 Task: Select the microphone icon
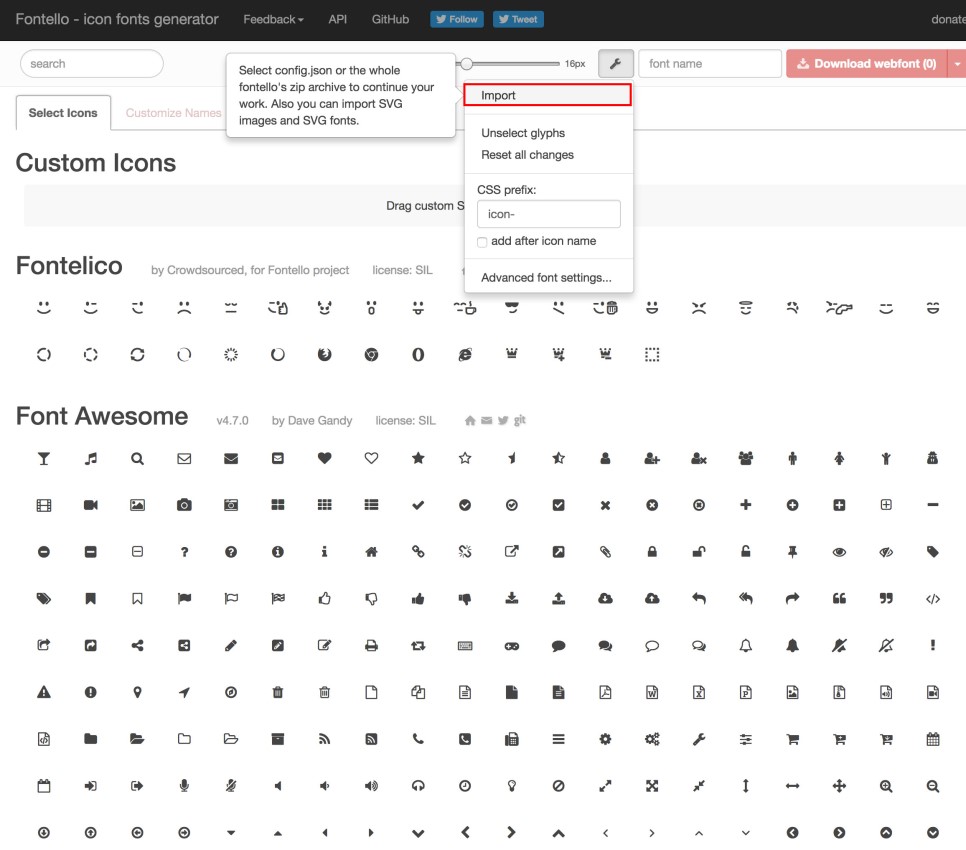(x=184, y=786)
